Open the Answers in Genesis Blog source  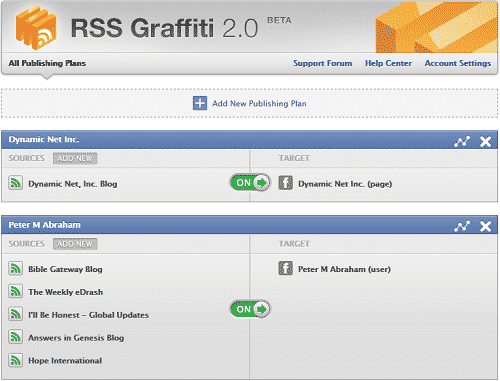[x=76, y=338]
